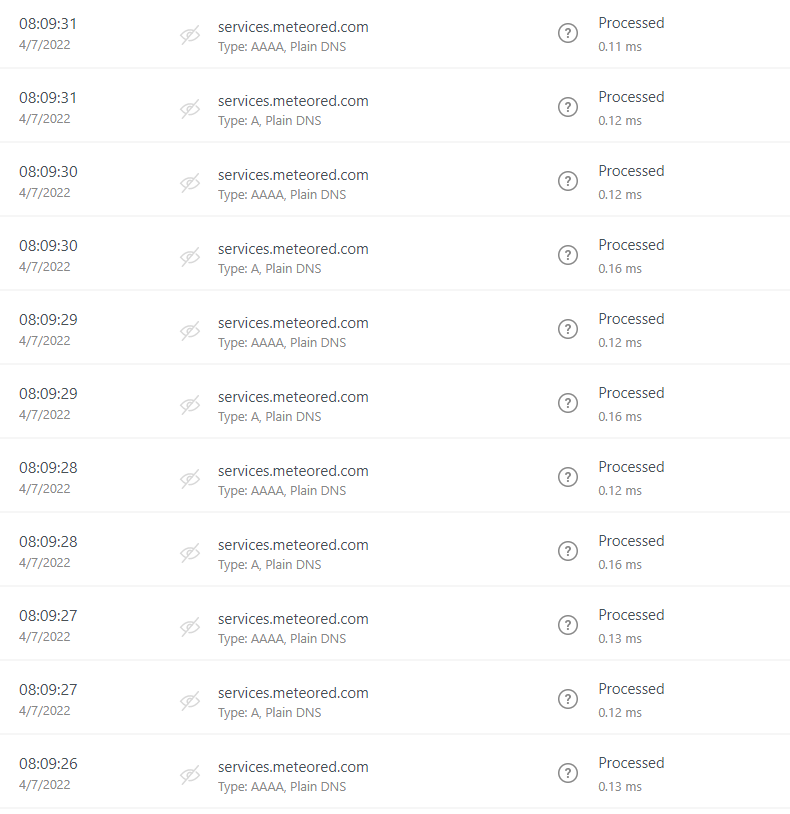Open the help icon on the 08:09:26 AAAA row

[568, 773]
